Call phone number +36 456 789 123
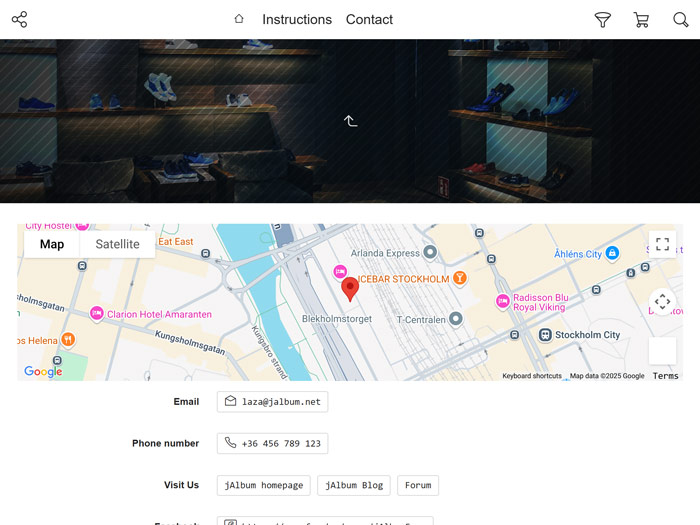This screenshot has width=700, height=525. click(x=272, y=443)
